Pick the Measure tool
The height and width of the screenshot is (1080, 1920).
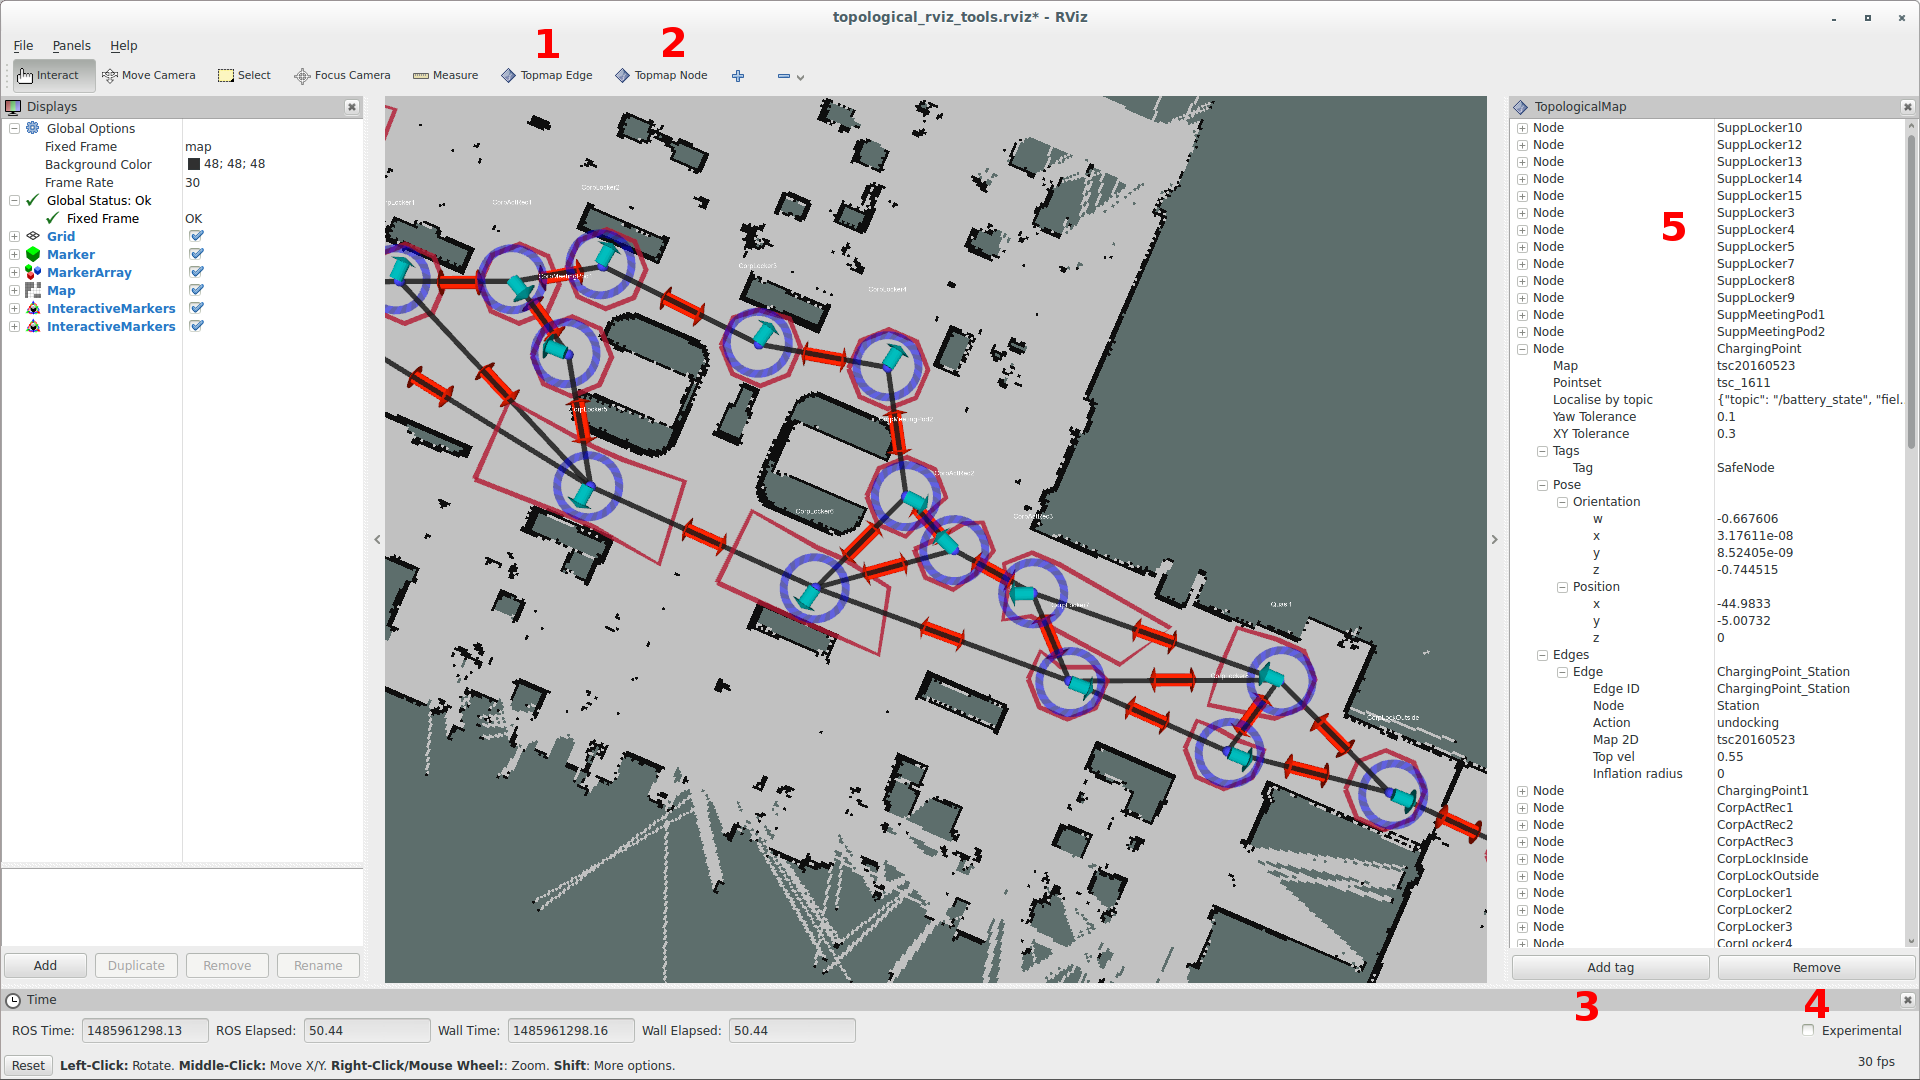pyautogui.click(x=446, y=75)
